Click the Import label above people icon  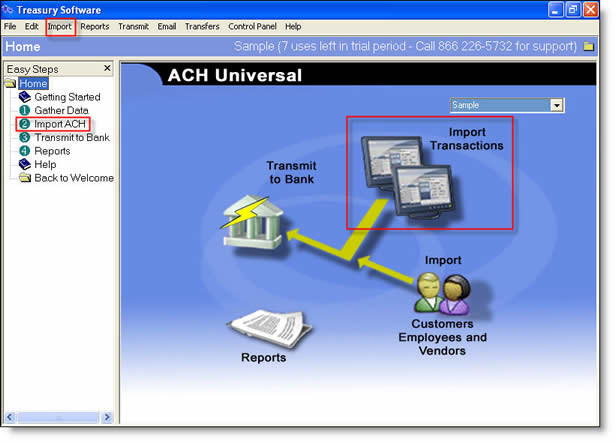[443, 260]
